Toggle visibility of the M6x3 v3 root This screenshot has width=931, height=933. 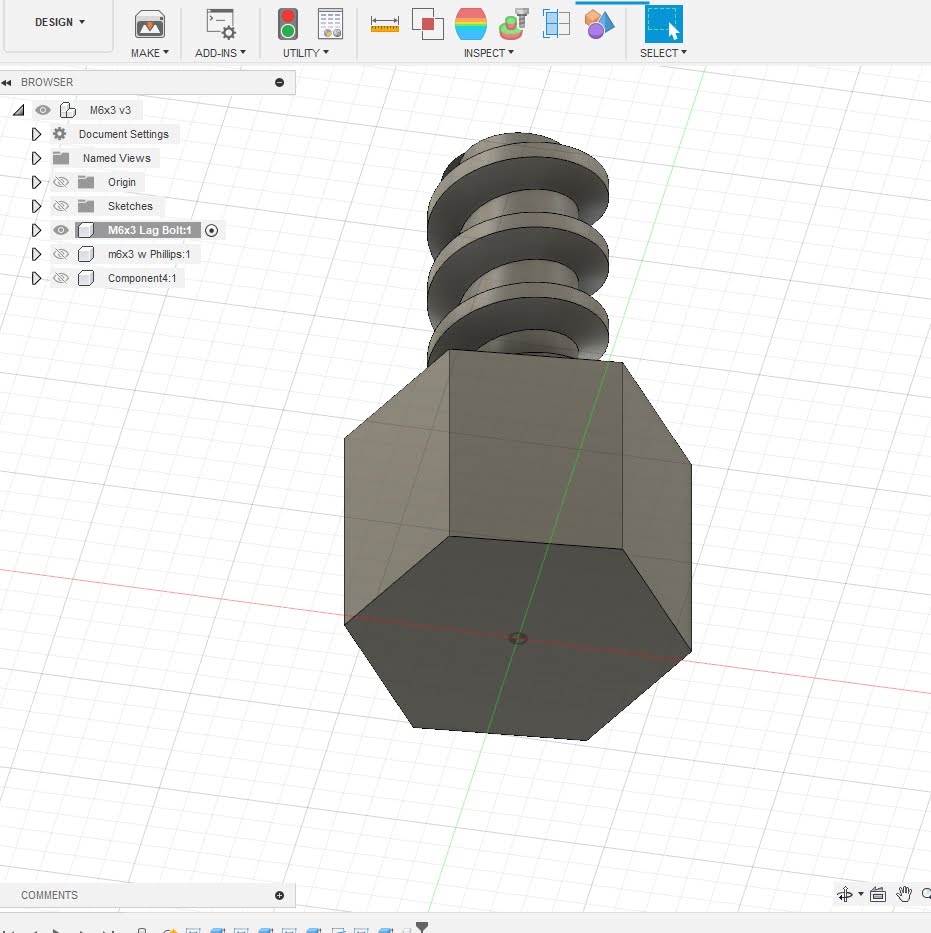pyautogui.click(x=43, y=110)
